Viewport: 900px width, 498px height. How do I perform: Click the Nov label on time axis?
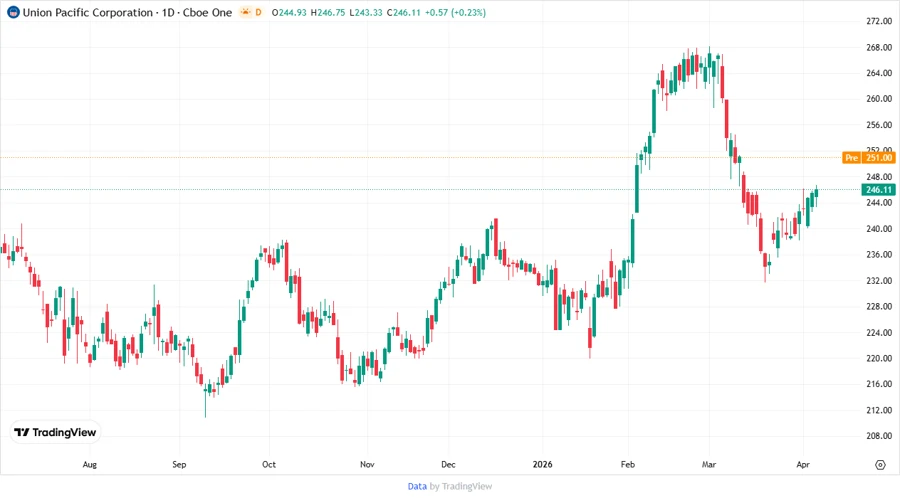pos(367,464)
